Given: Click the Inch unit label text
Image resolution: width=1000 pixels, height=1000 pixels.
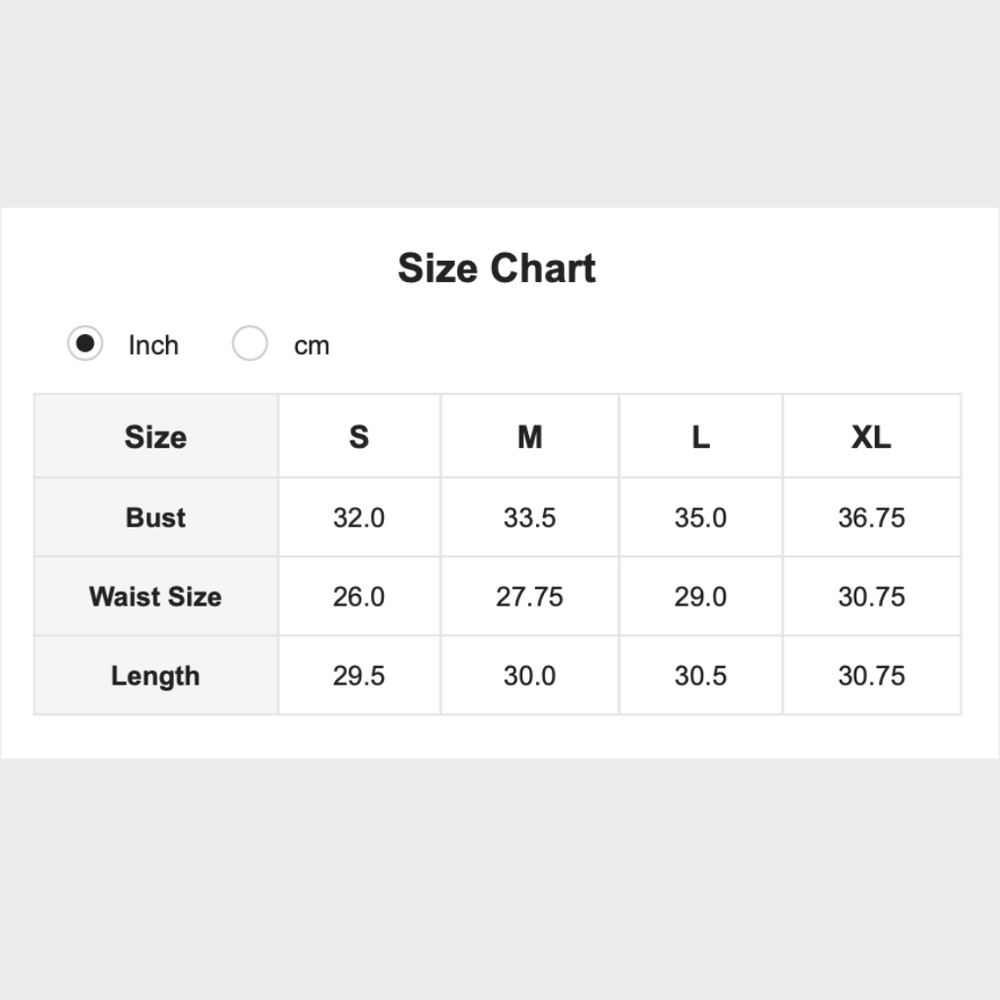Looking at the screenshot, I should point(153,345).
